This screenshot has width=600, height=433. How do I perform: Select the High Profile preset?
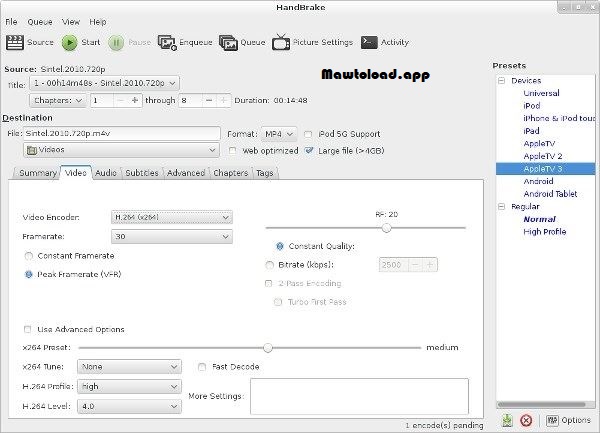pos(545,232)
